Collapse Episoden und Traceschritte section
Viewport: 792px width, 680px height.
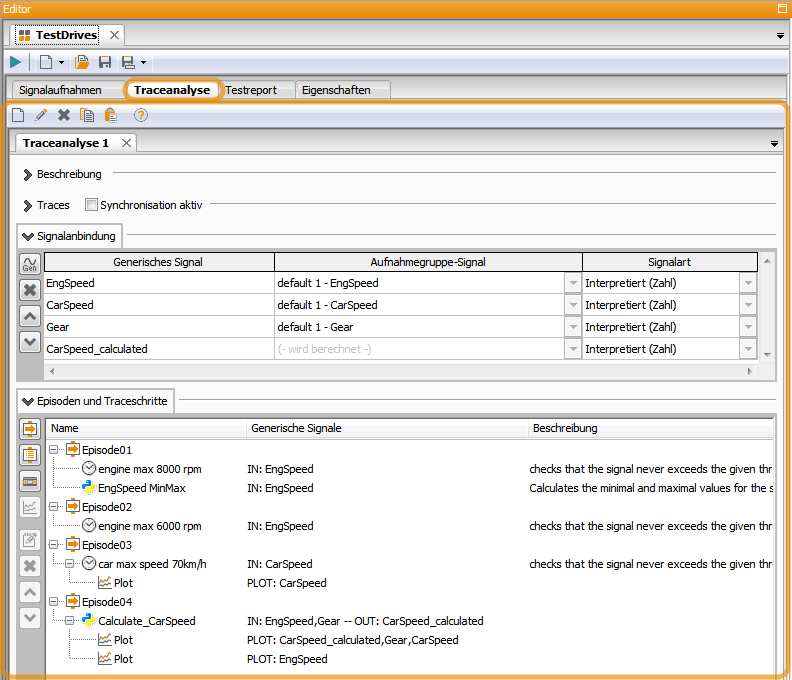point(28,401)
